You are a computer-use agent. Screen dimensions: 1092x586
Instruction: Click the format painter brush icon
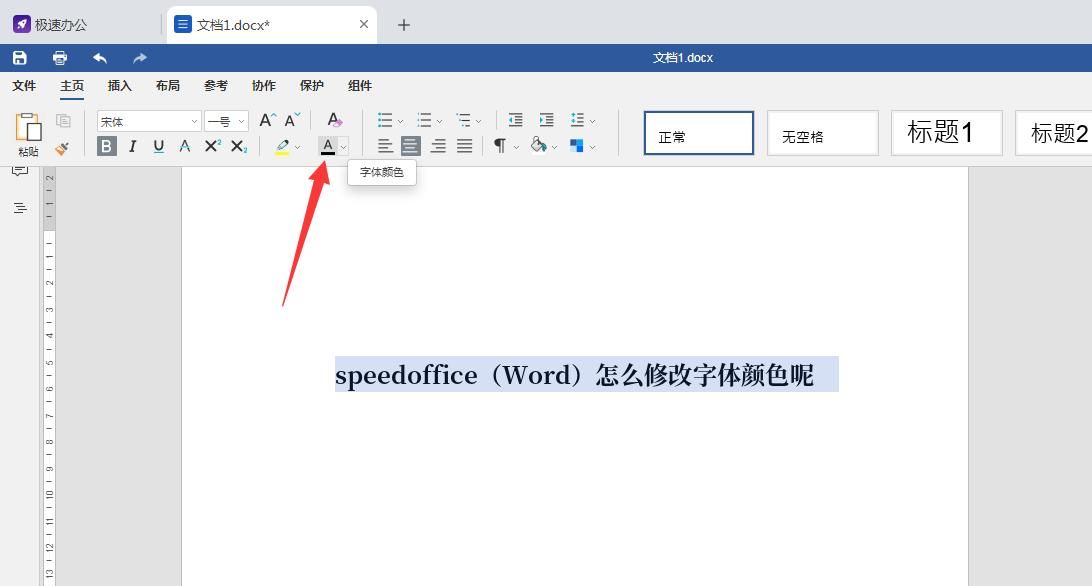click(62, 148)
